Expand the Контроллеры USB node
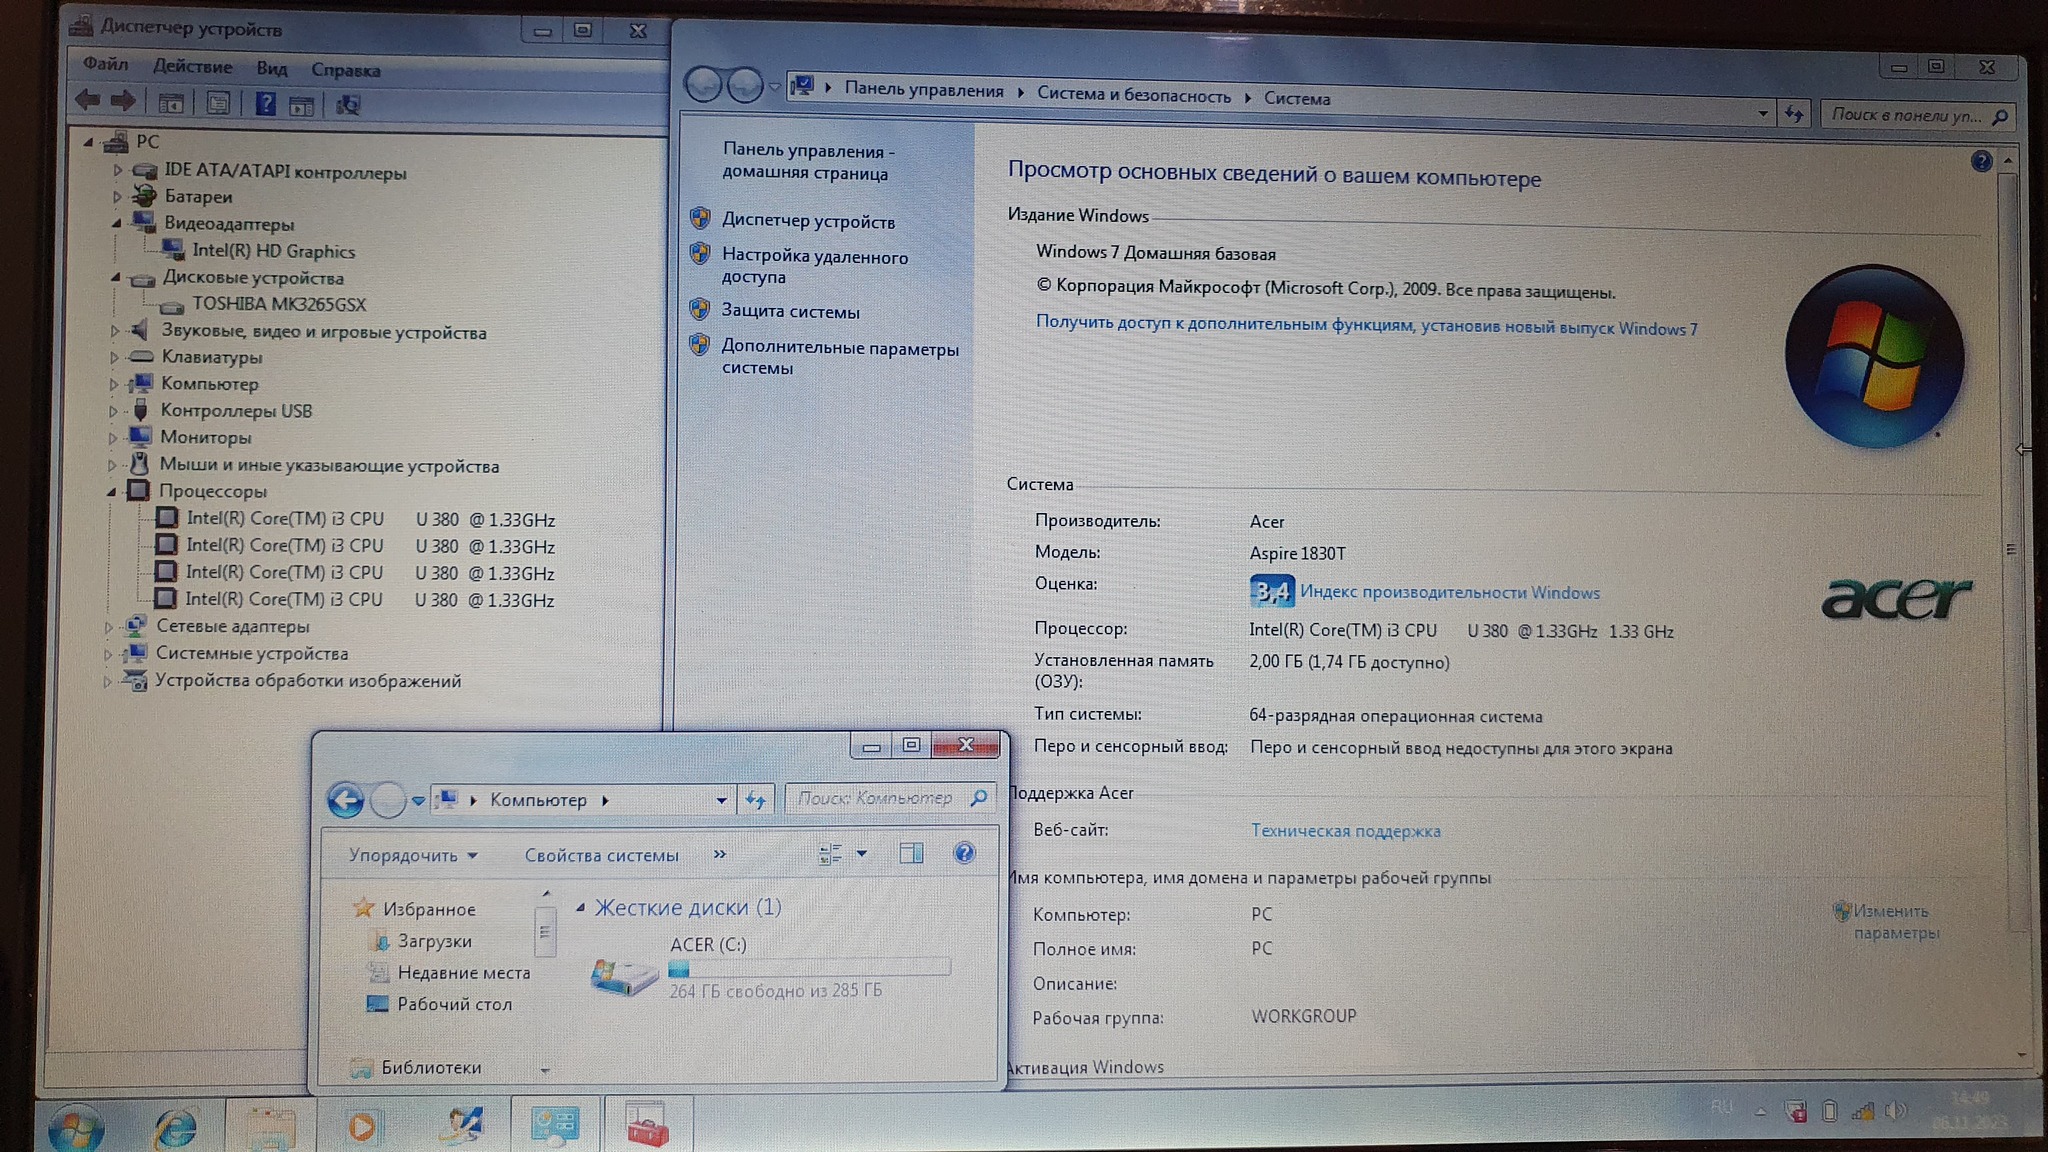This screenshot has width=2048, height=1152. click(x=113, y=411)
